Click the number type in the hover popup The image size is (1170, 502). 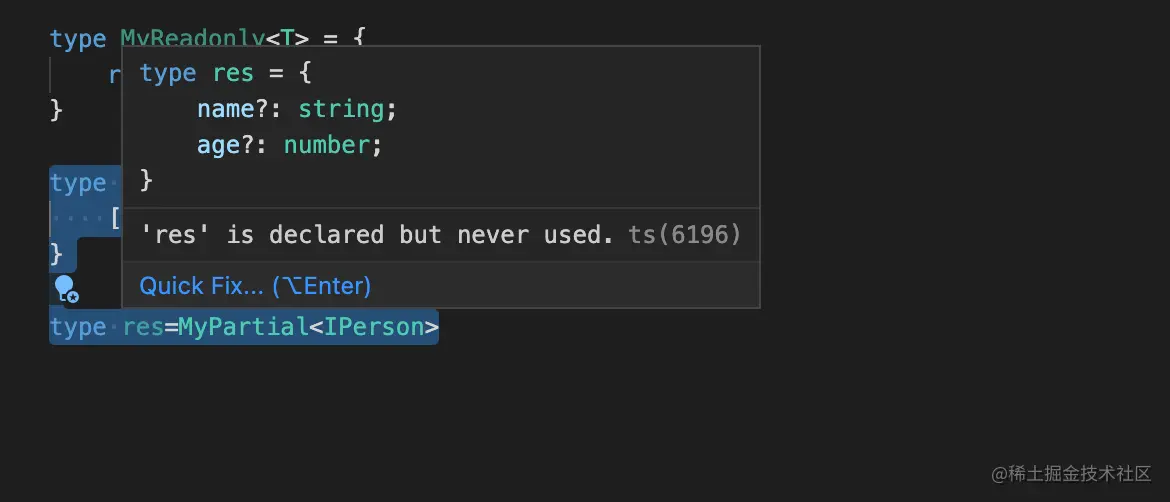326,145
